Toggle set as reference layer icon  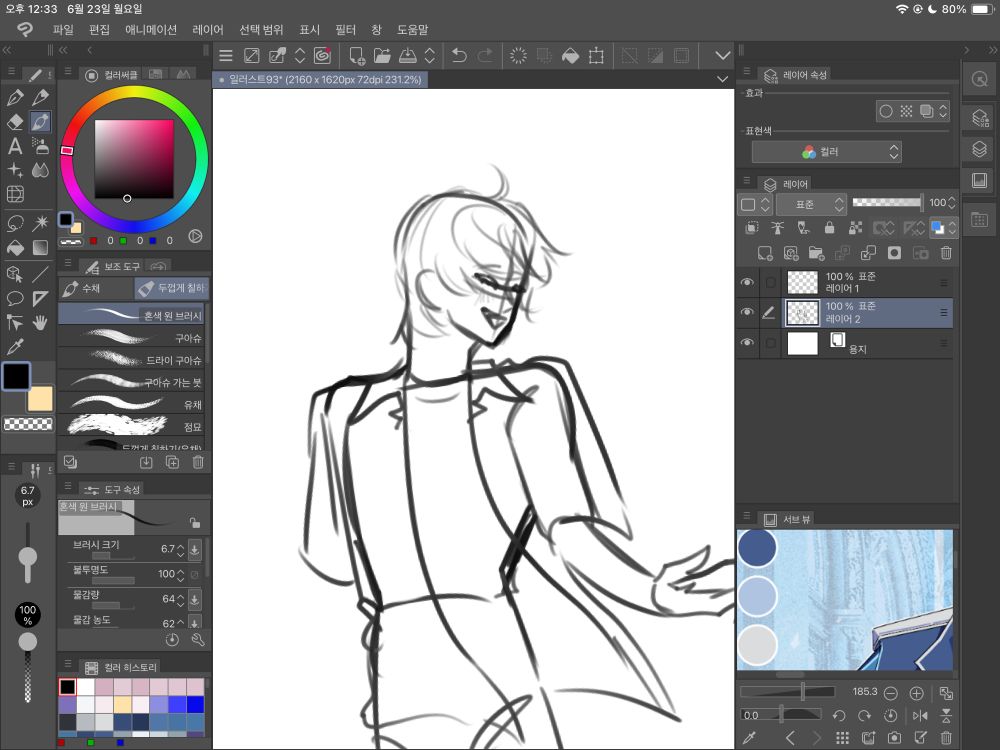(x=777, y=228)
